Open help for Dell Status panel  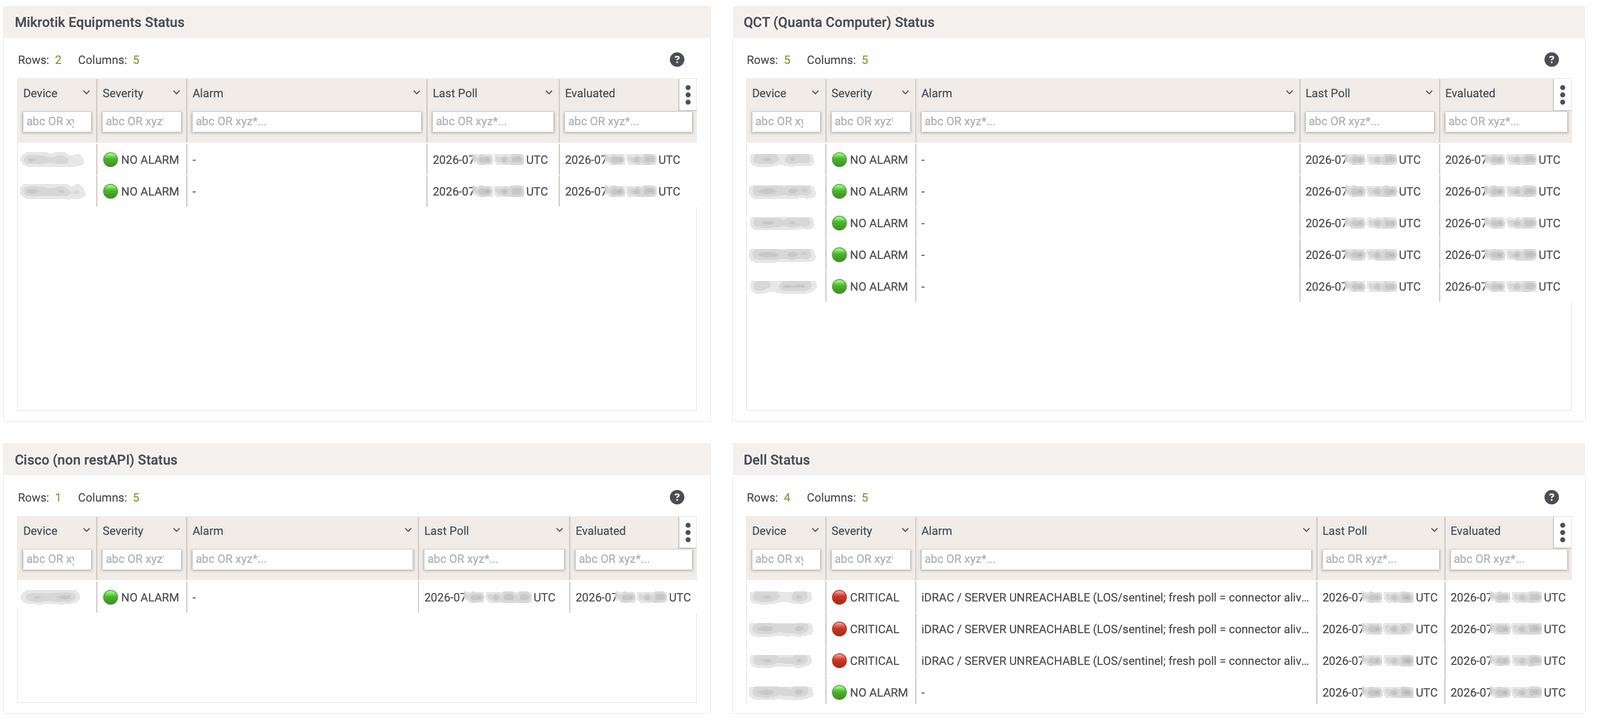pos(1551,497)
